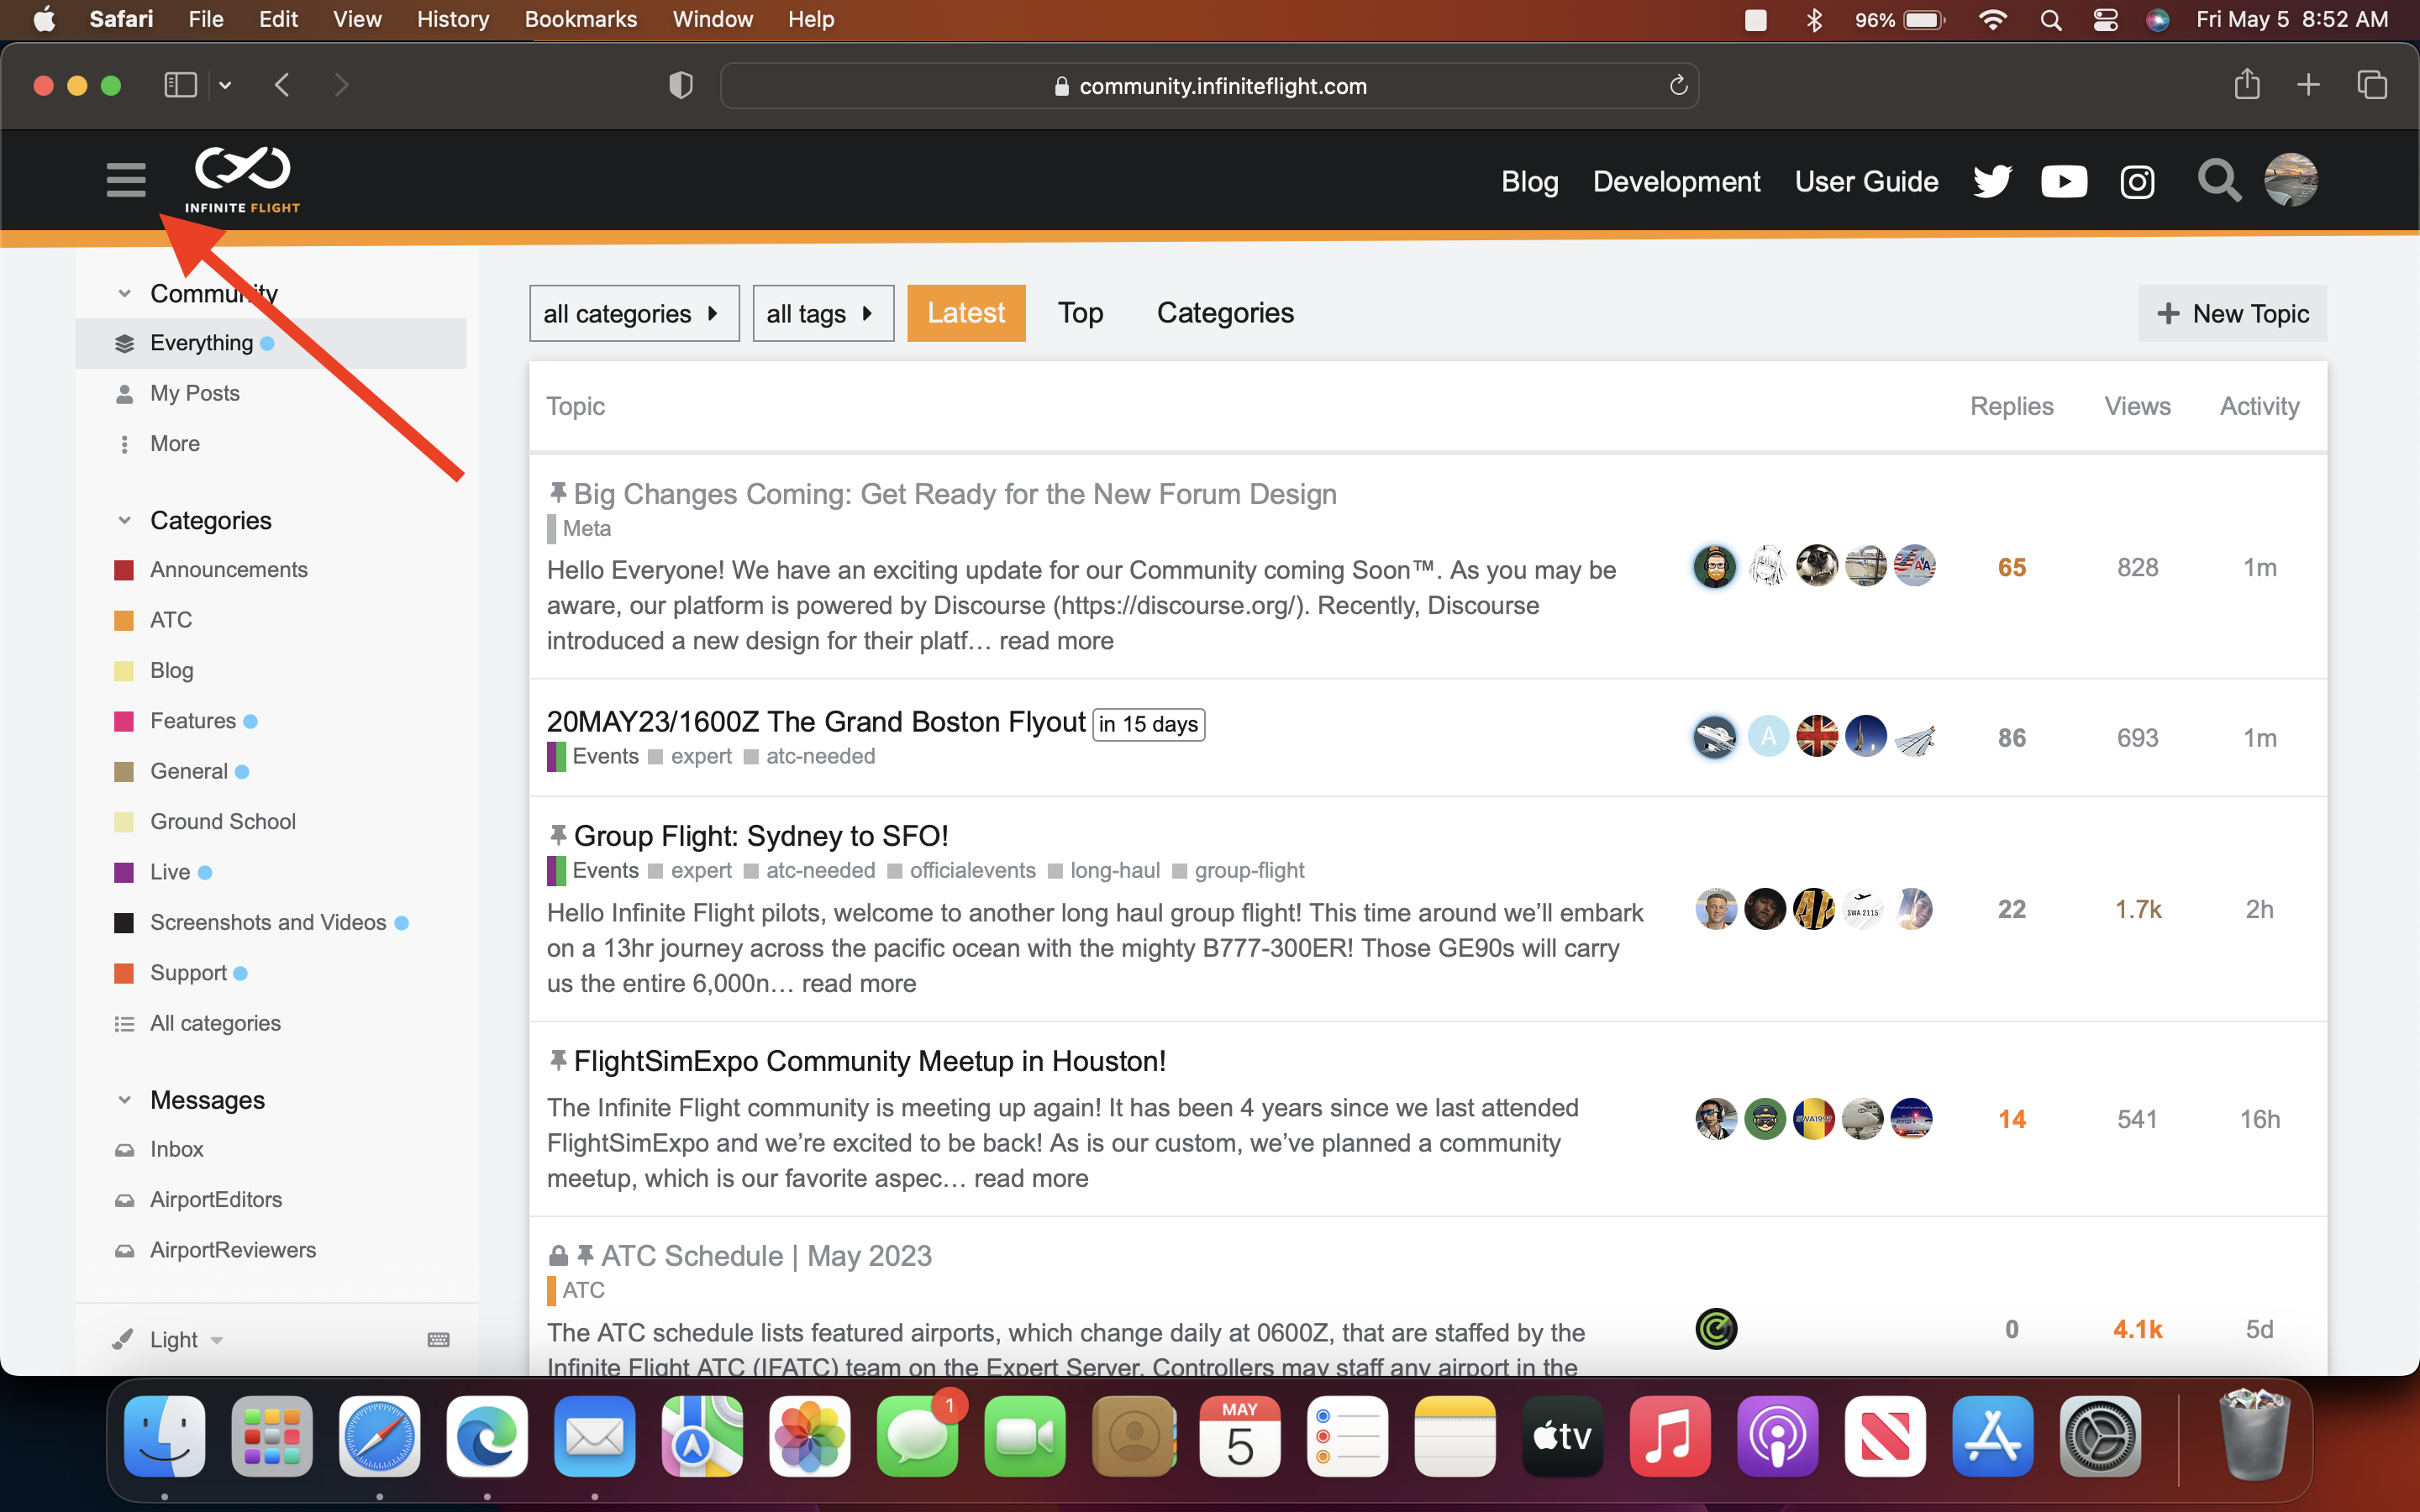Open the Bookmarks menu in menu bar
The height and width of the screenshot is (1512, 2420).
[x=580, y=19]
